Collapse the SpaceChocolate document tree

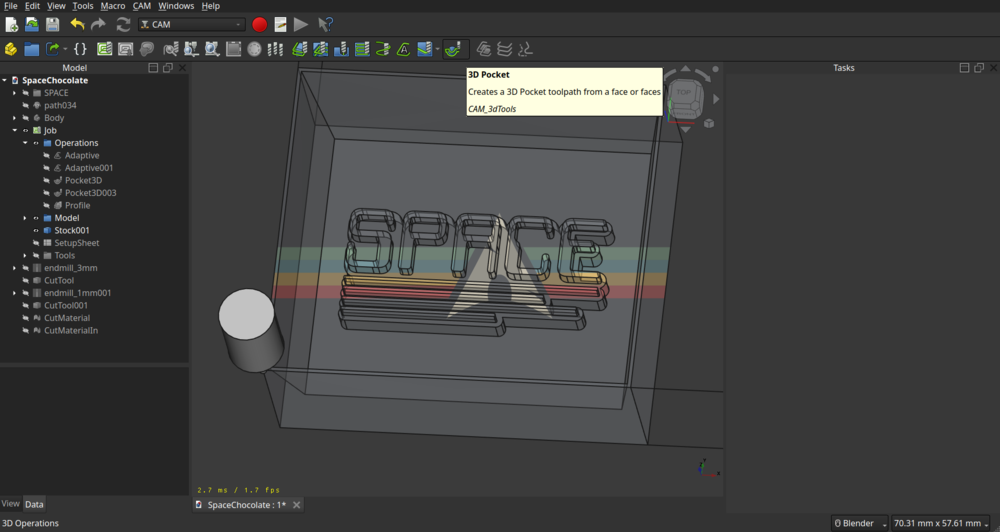[4, 80]
